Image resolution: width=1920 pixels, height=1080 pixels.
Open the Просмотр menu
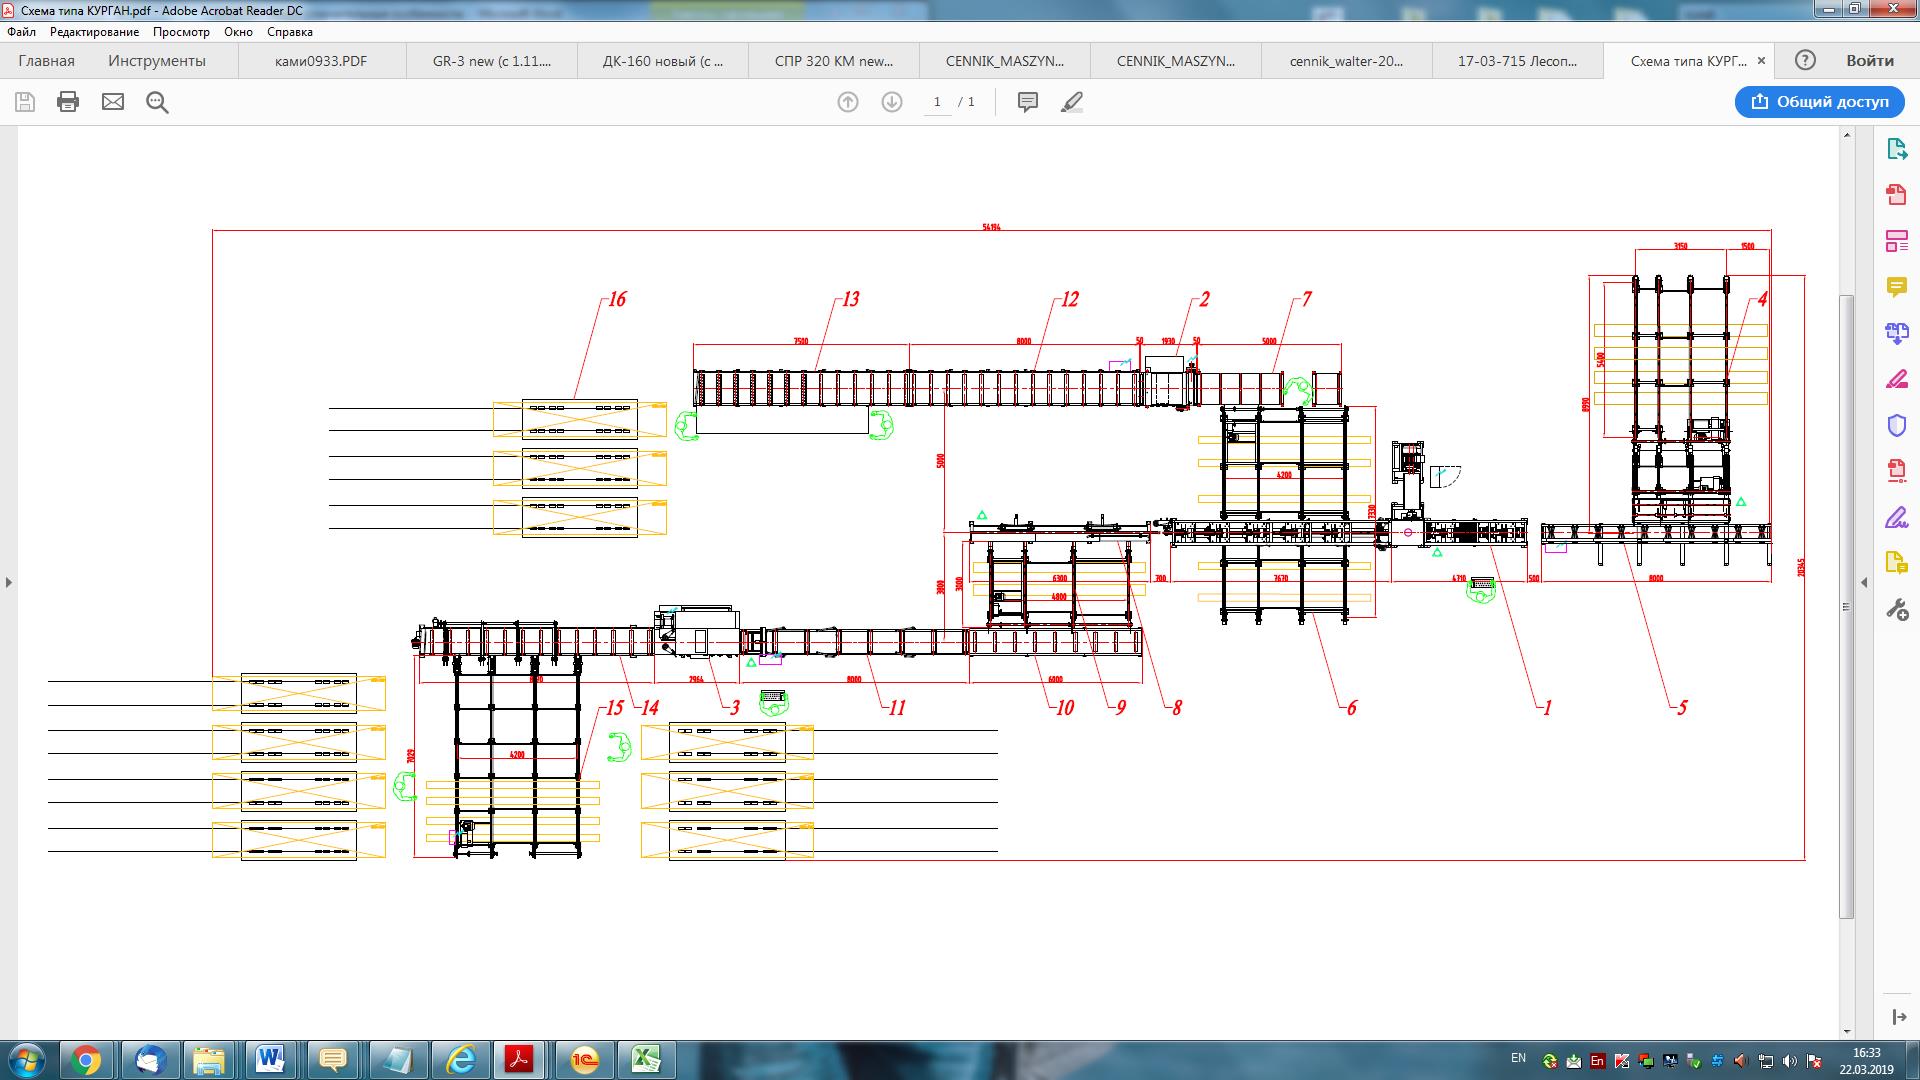[181, 32]
